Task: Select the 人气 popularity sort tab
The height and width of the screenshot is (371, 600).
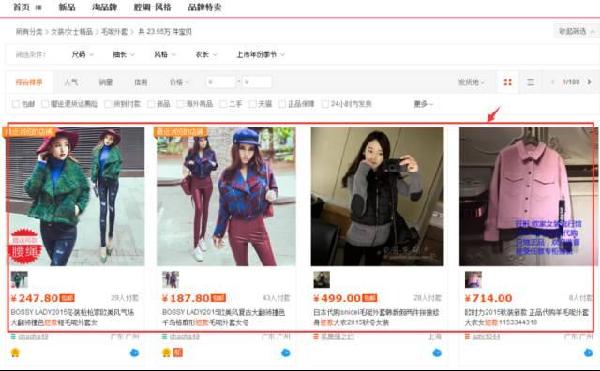Action: [71, 82]
